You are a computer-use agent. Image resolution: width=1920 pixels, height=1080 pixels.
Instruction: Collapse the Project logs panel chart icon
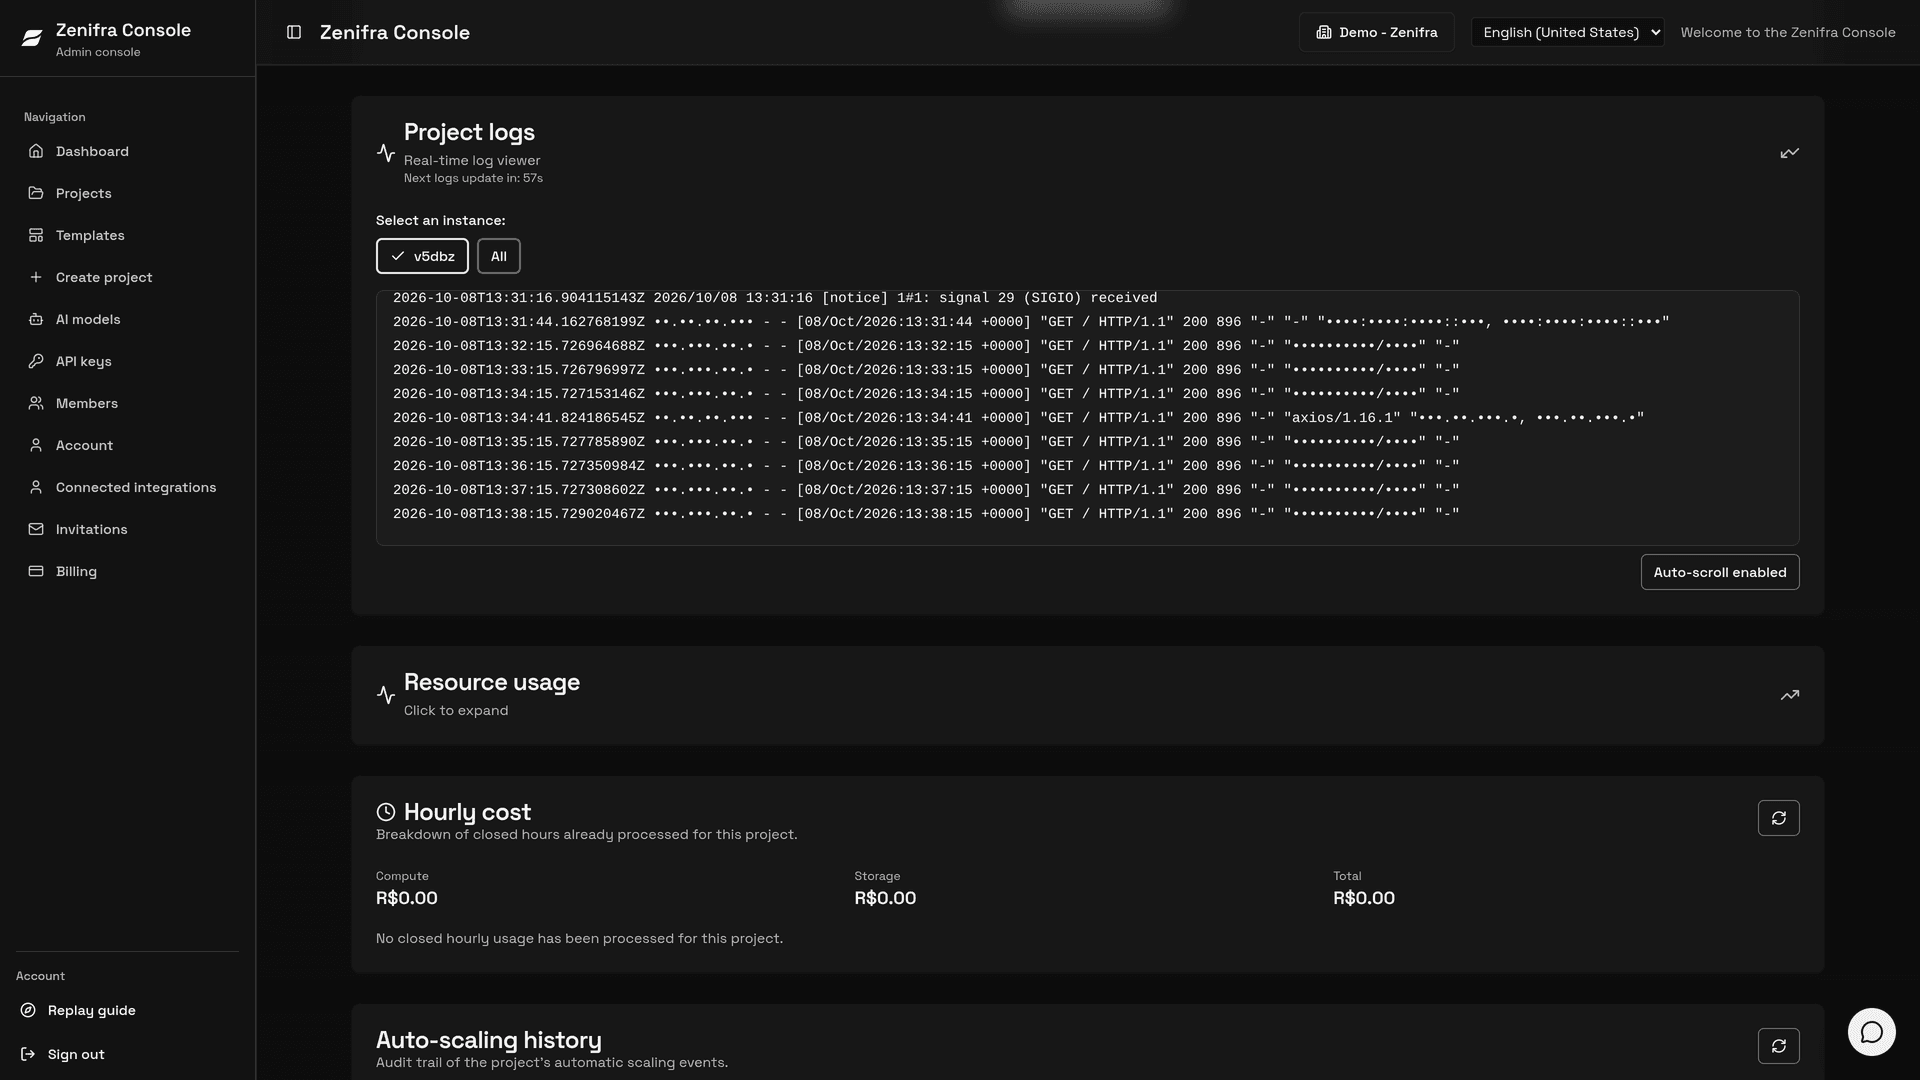click(x=1789, y=153)
